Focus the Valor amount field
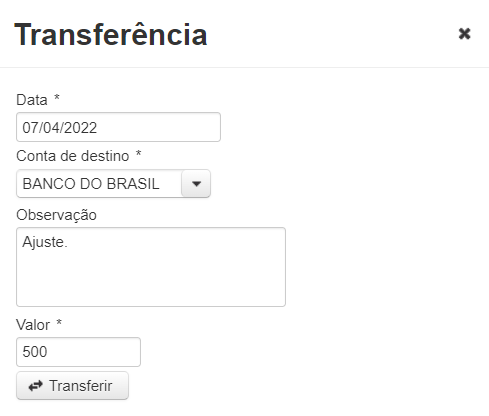The width and height of the screenshot is (489, 416). tap(78, 352)
